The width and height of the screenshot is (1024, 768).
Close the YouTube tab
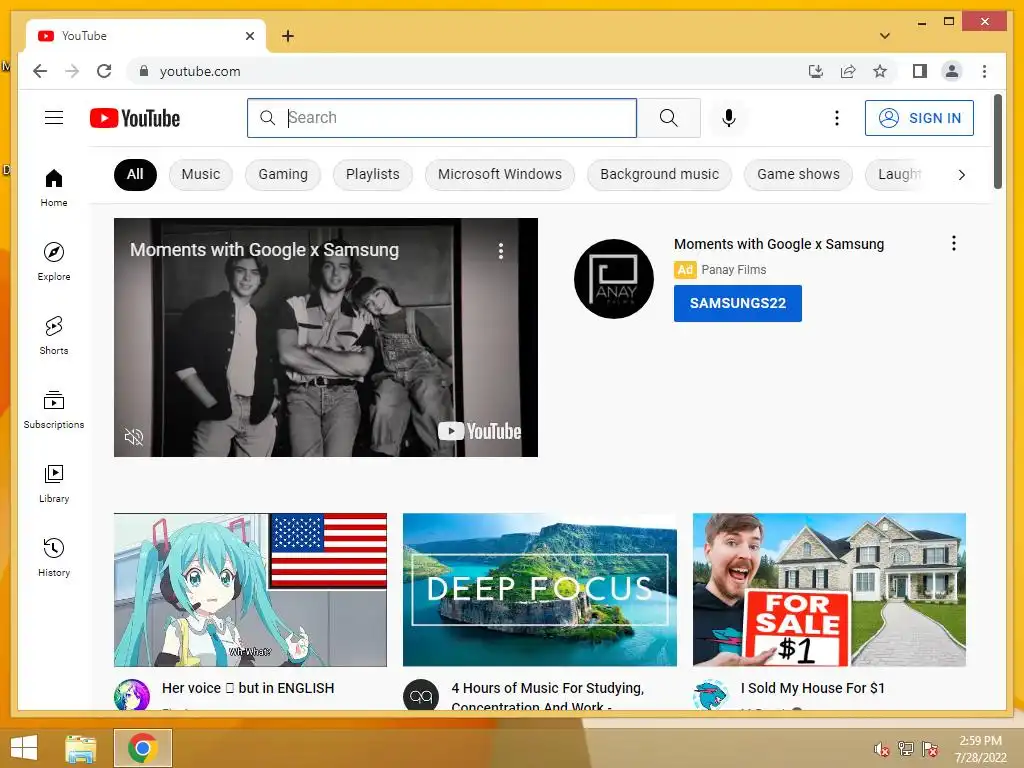pyautogui.click(x=249, y=36)
